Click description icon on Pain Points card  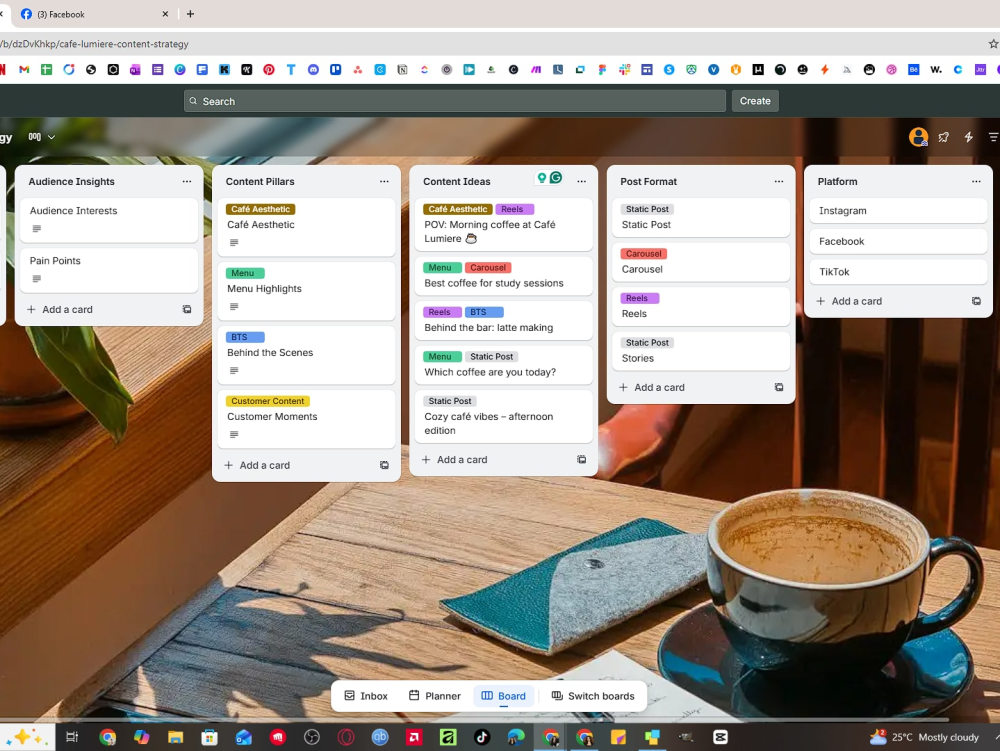36,279
